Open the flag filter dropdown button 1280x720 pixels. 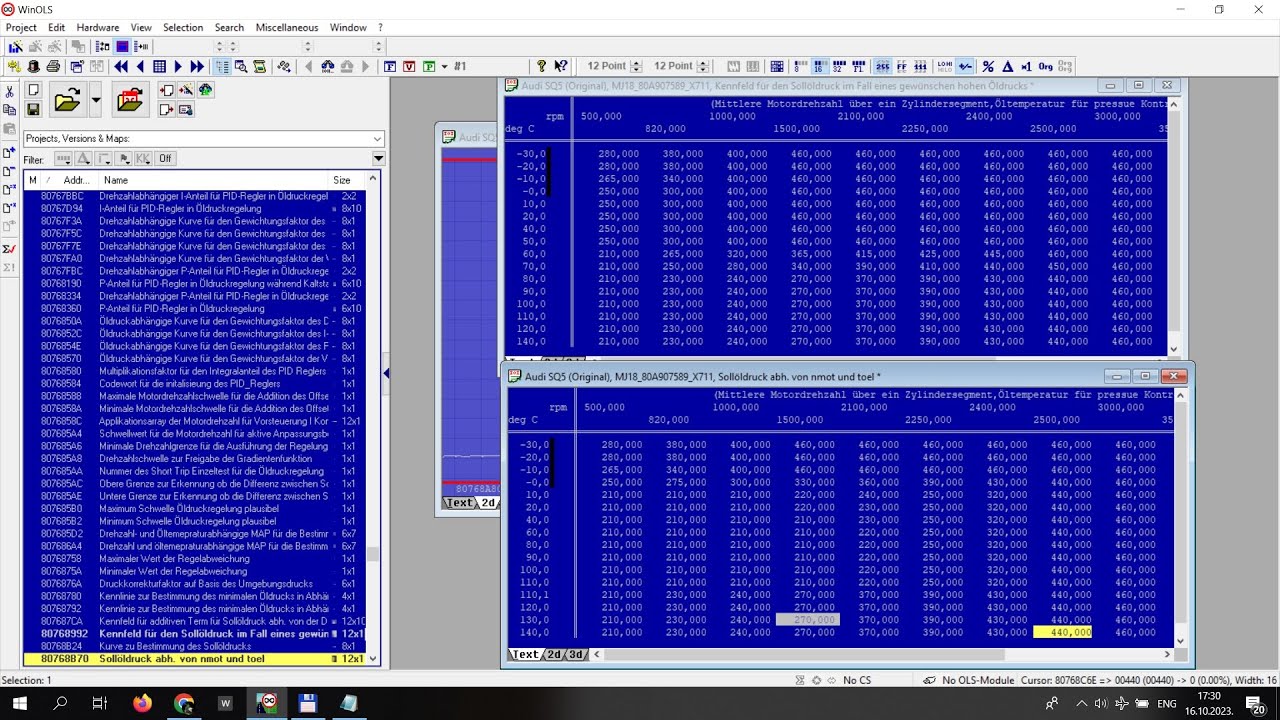(x=124, y=158)
